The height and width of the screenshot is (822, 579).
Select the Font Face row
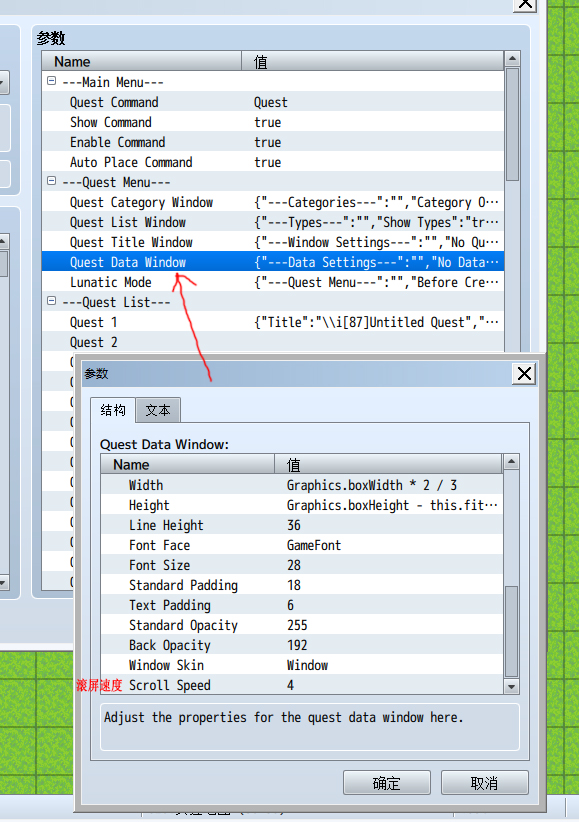pos(302,545)
